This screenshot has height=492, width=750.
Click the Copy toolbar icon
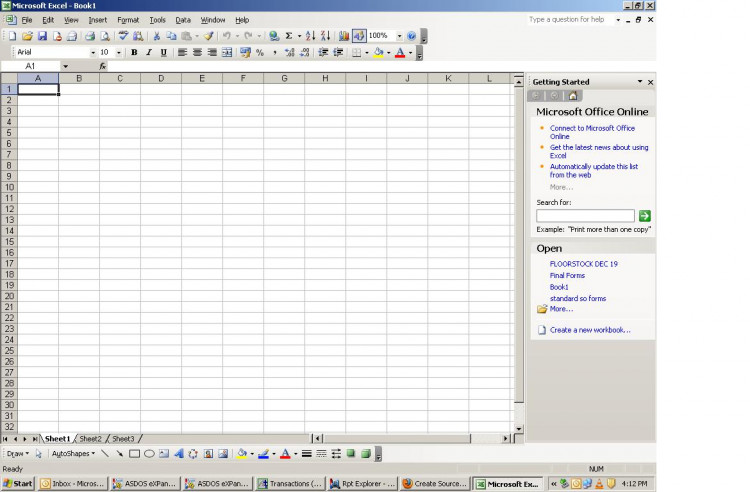coord(171,36)
